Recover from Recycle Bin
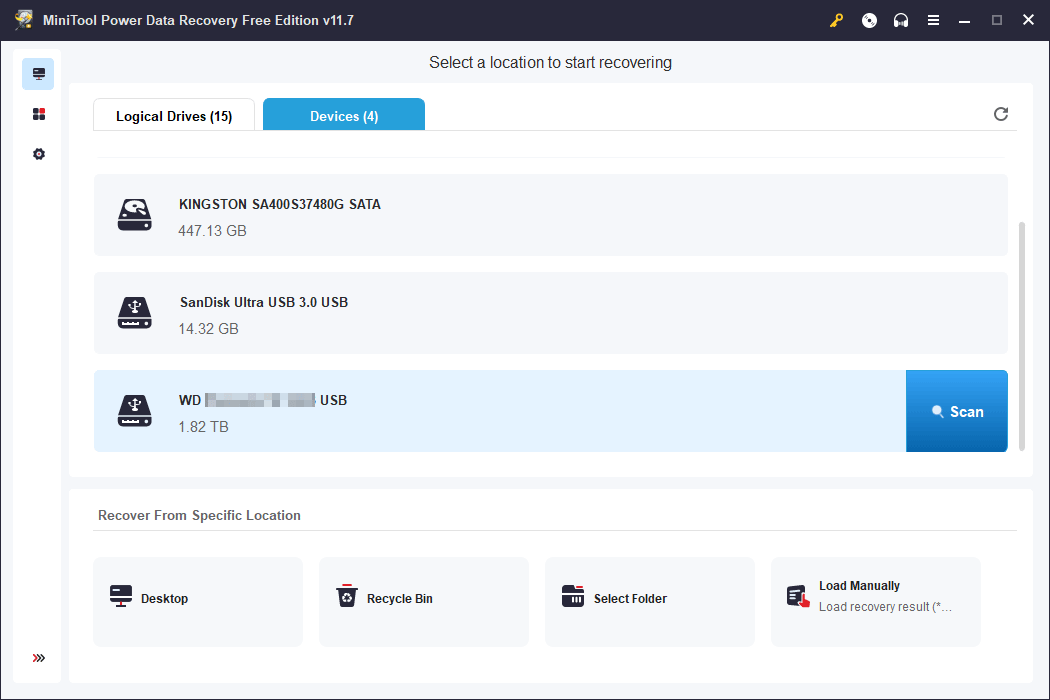 point(424,602)
